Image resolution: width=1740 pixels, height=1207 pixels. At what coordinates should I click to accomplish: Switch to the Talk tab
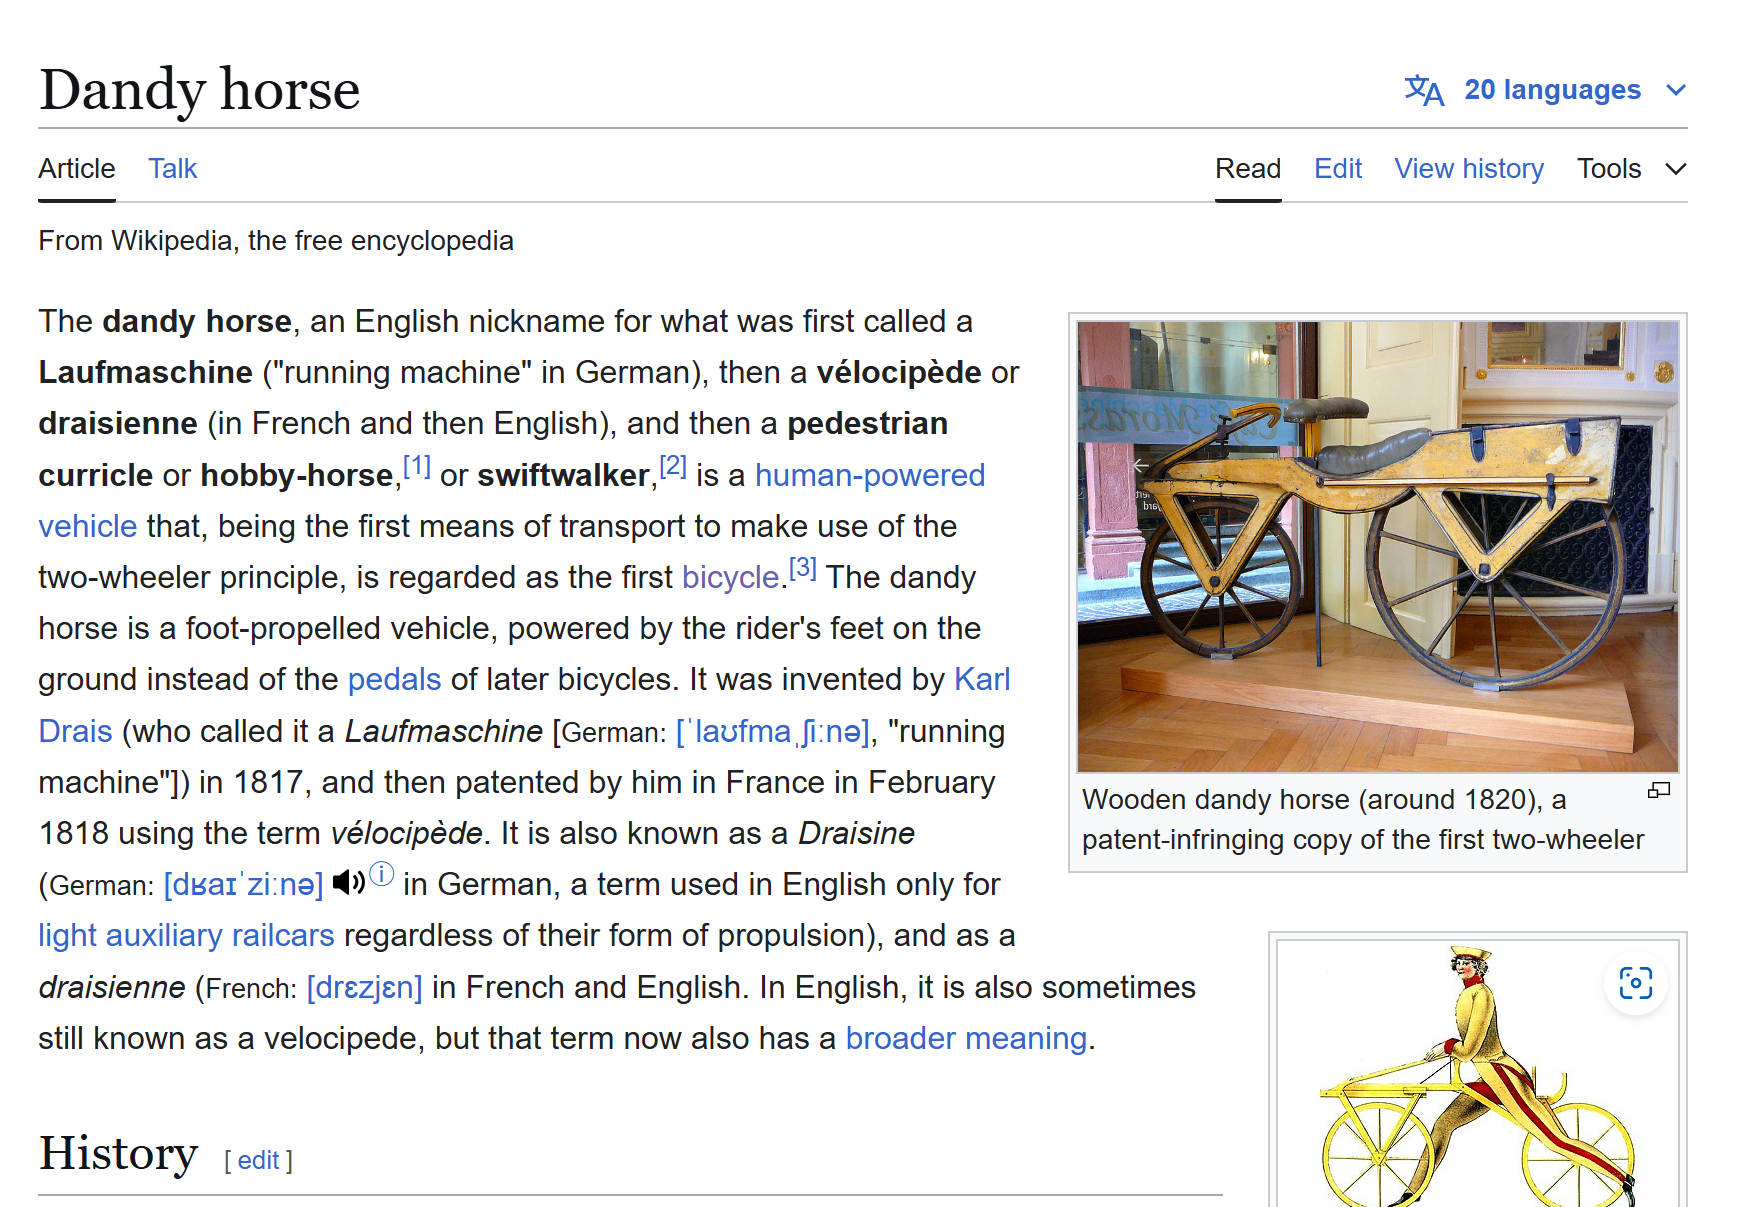click(172, 169)
